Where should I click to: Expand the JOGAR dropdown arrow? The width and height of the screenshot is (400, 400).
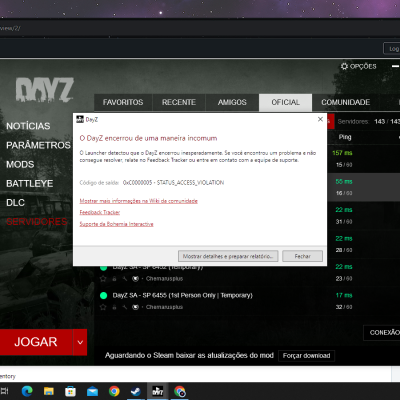[x=80, y=342]
